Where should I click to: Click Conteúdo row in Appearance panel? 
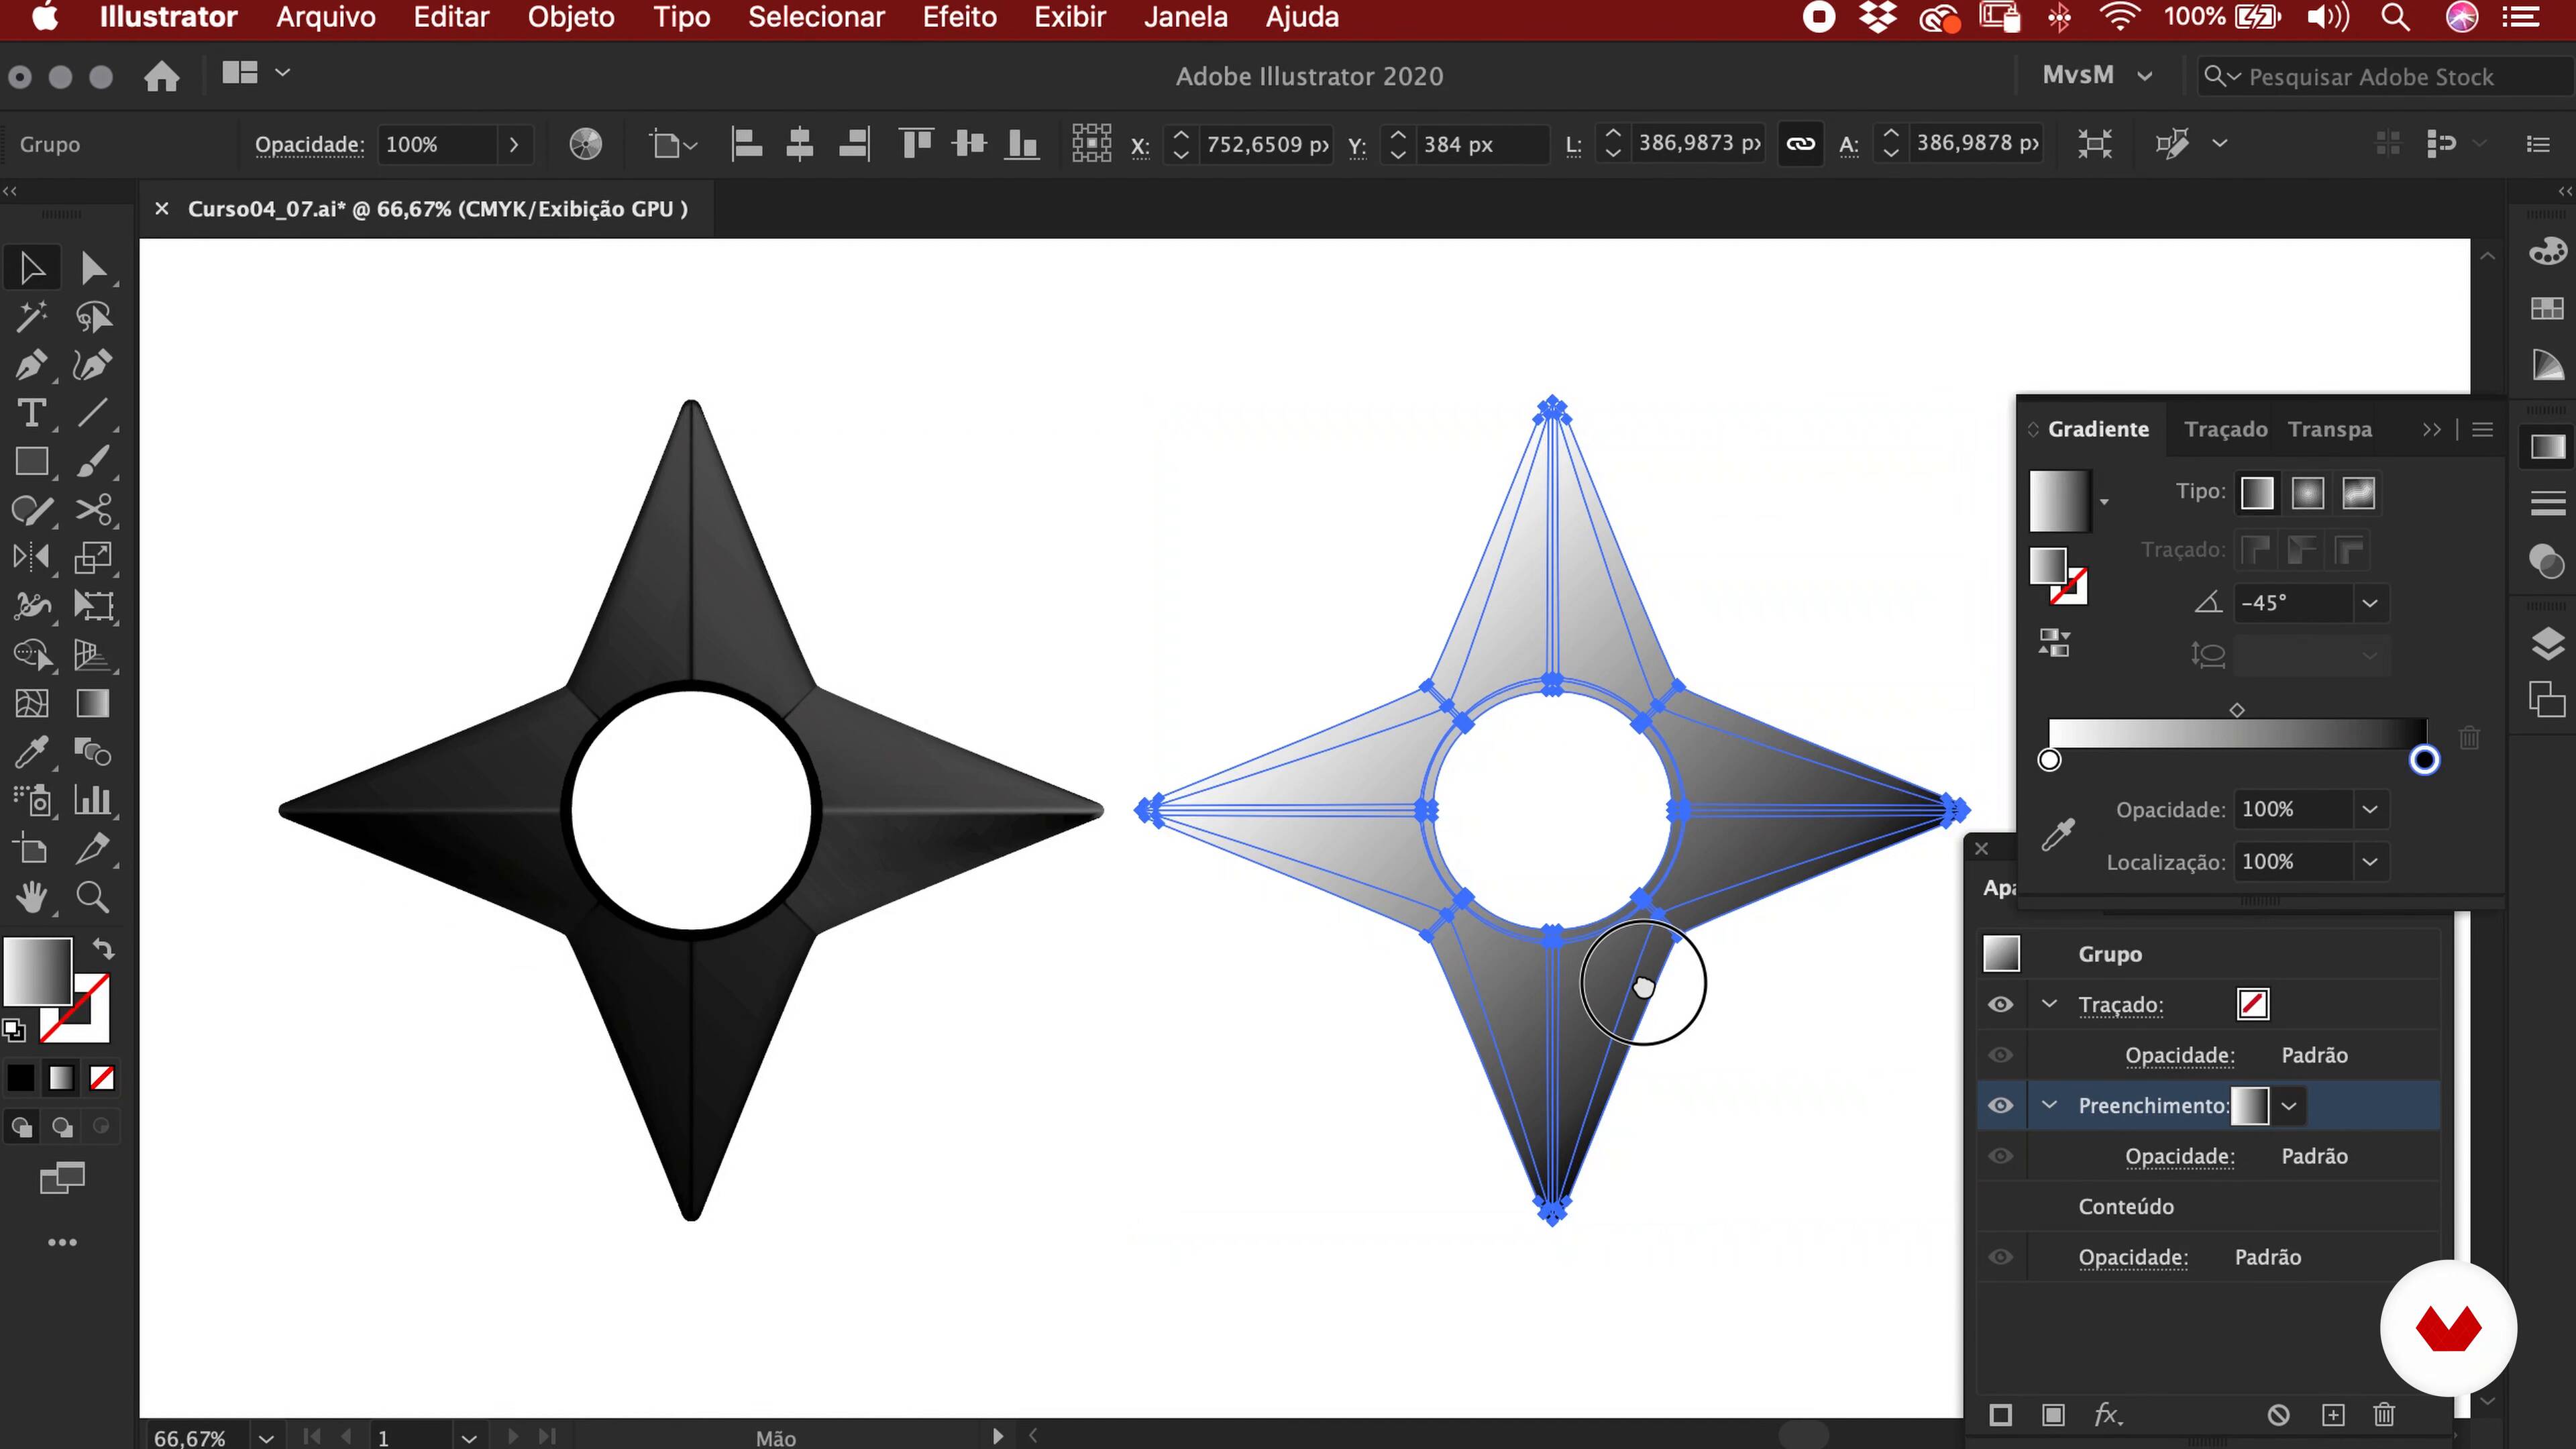(x=2208, y=1206)
